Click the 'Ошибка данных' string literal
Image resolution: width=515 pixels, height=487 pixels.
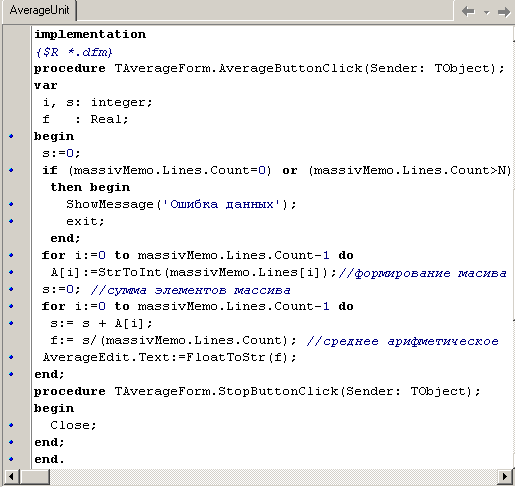[222, 204]
